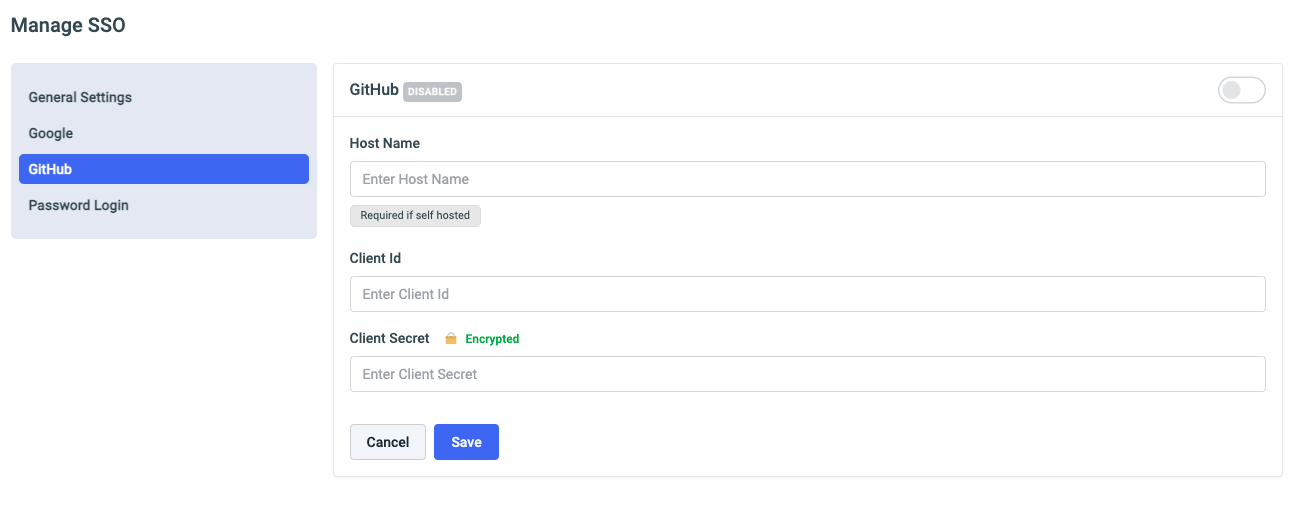Screen dimensions: 1294x506
Task: Click into the Enter Client Id field
Action: coord(807,294)
